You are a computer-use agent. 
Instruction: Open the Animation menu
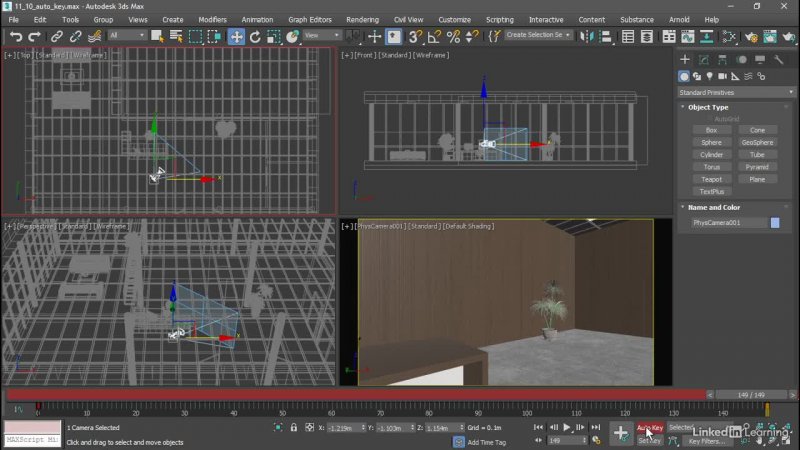tap(257, 19)
